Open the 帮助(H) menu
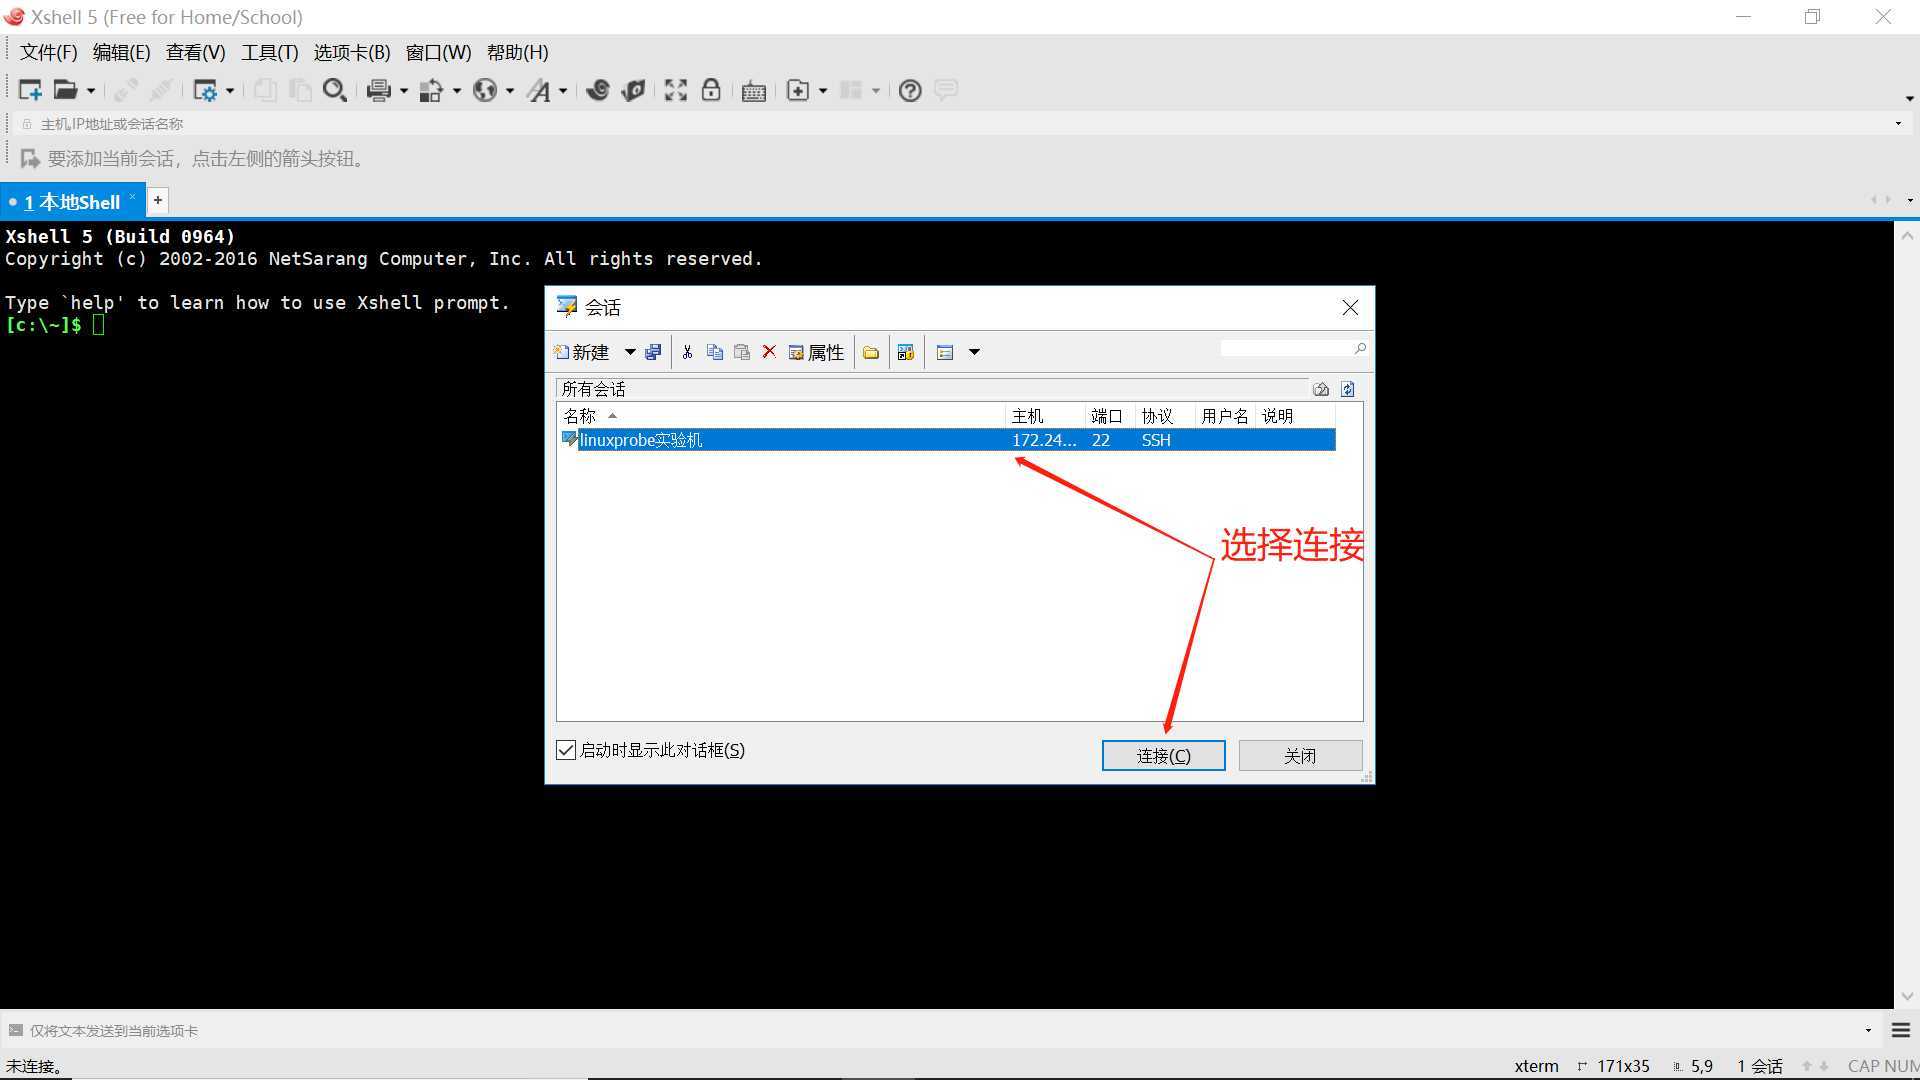Screen dimensions: 1920x1080 517,53
